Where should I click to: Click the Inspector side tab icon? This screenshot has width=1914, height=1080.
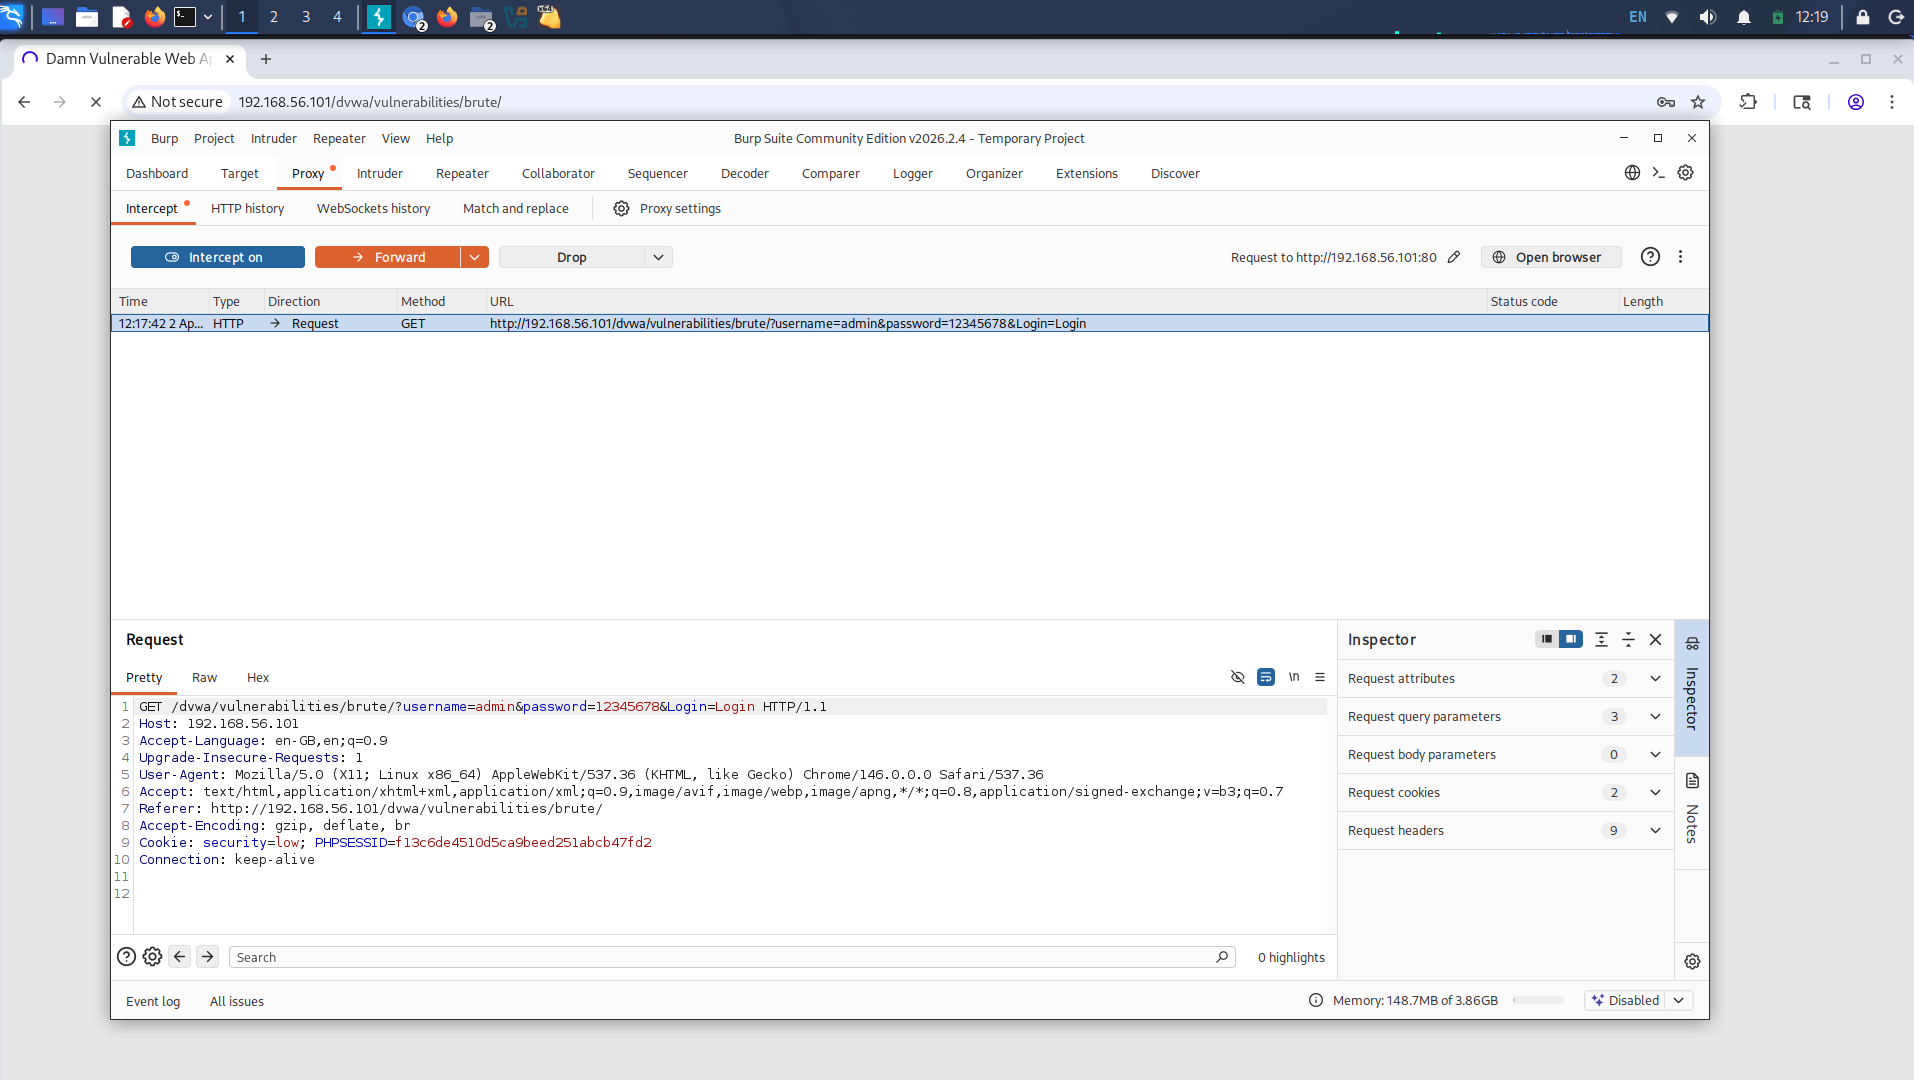(x=1692, y=643)
